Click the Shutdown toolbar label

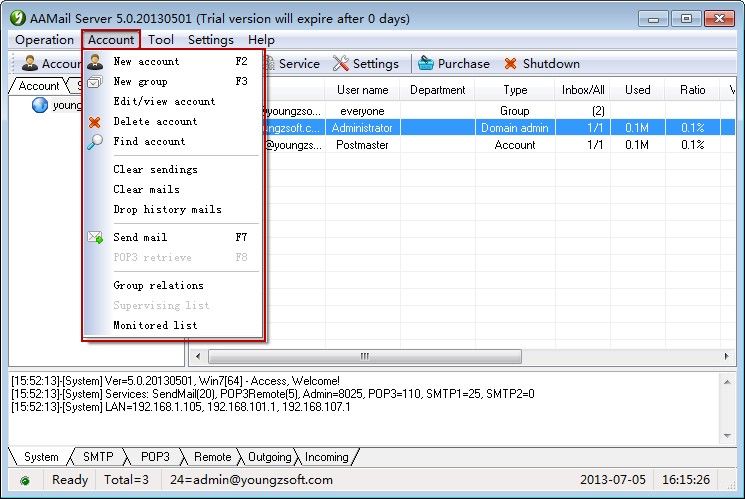pos(551,64)
